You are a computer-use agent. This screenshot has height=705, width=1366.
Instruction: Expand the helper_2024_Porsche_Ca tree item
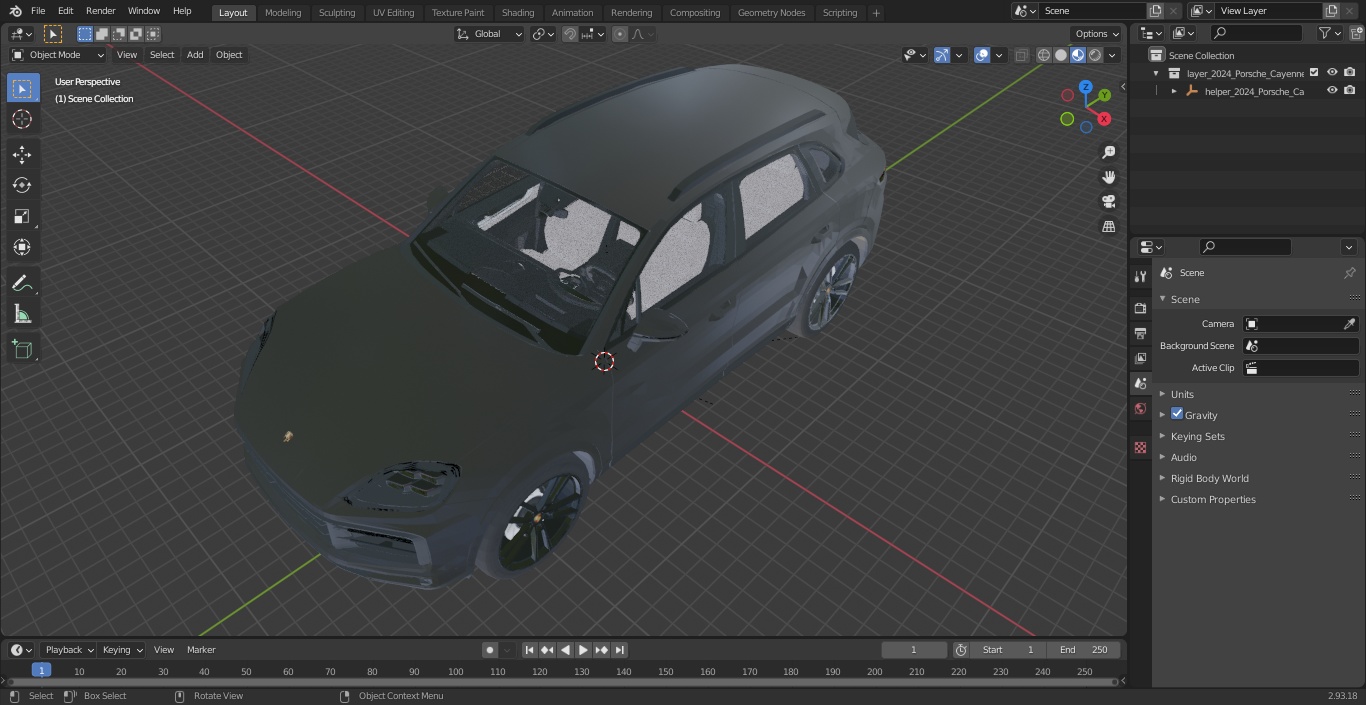[x=1174, y=91]
